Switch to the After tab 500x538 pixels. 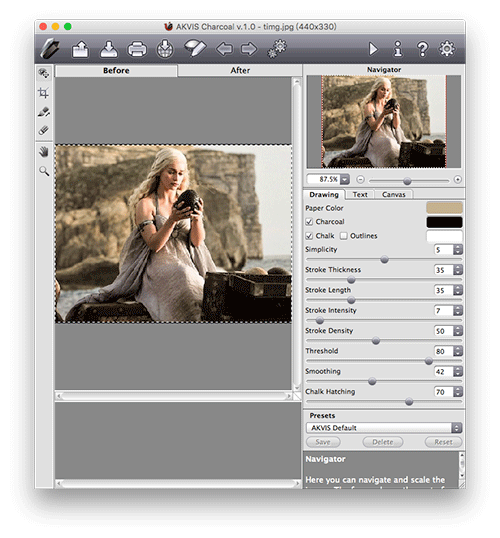click(240, 71)
